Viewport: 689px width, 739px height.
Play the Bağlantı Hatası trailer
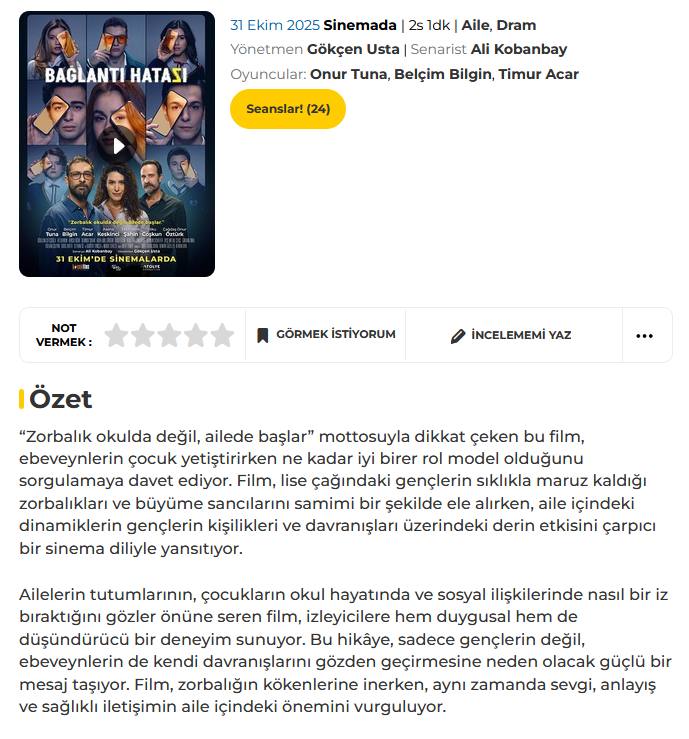[117, 146]
